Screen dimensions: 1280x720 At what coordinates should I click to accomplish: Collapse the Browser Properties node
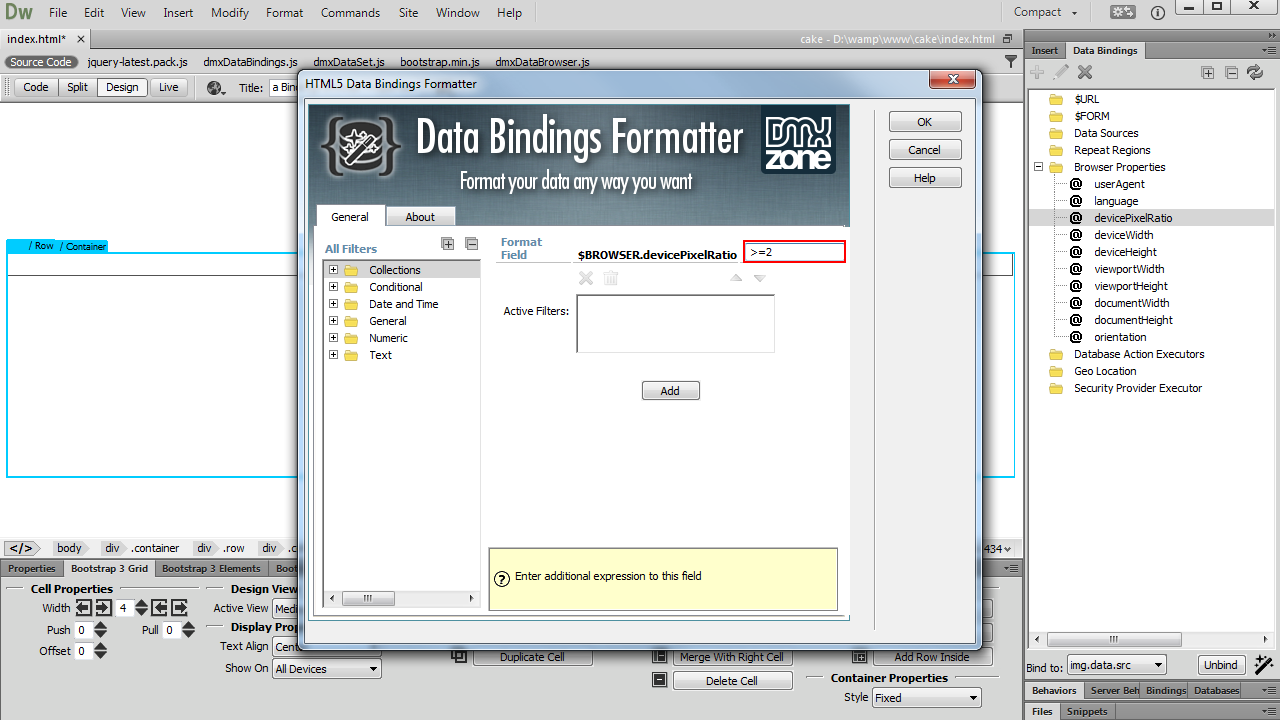(1038, 167)
